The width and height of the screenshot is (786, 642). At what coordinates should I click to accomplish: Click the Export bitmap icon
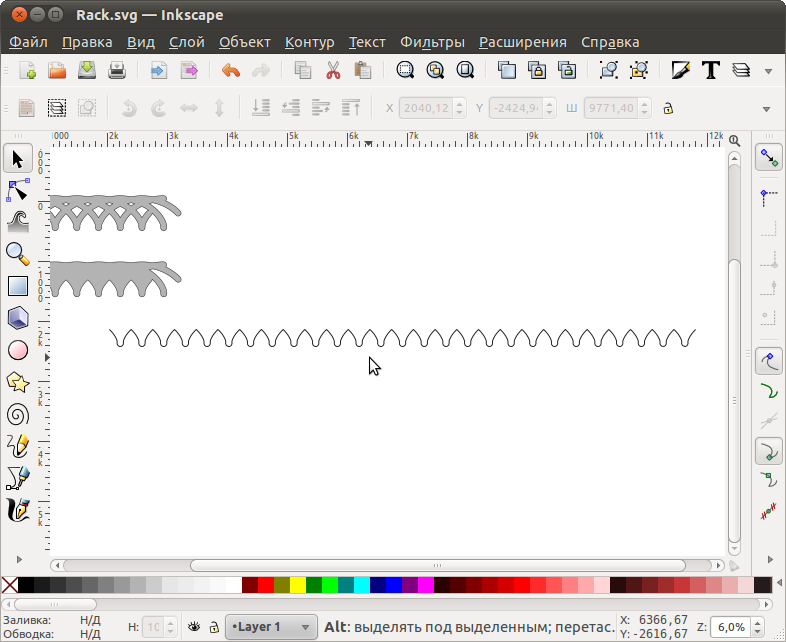(x=189, y=70)
